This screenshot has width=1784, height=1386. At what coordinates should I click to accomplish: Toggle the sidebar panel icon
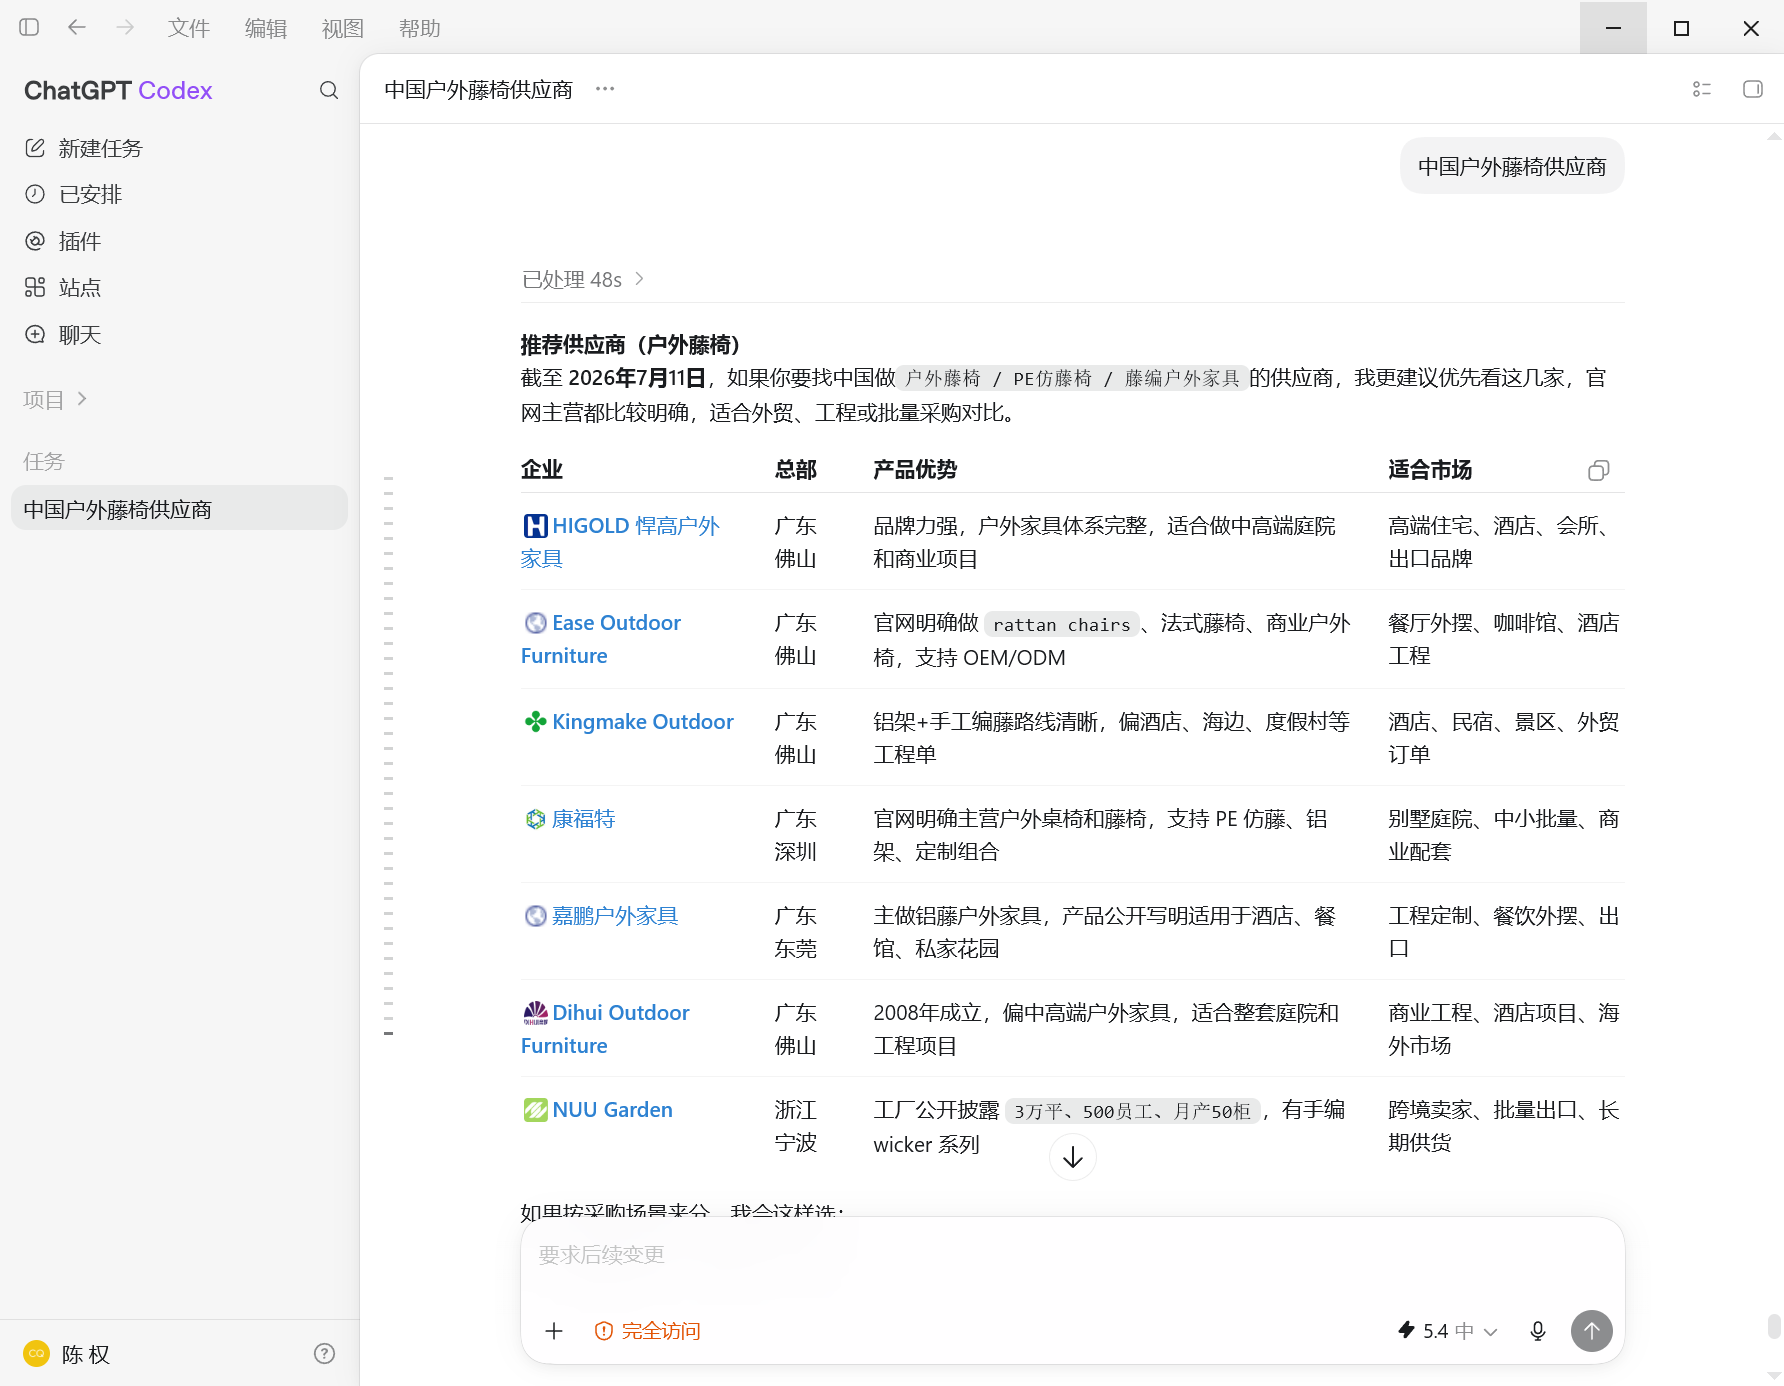click(x=29, y=27)
